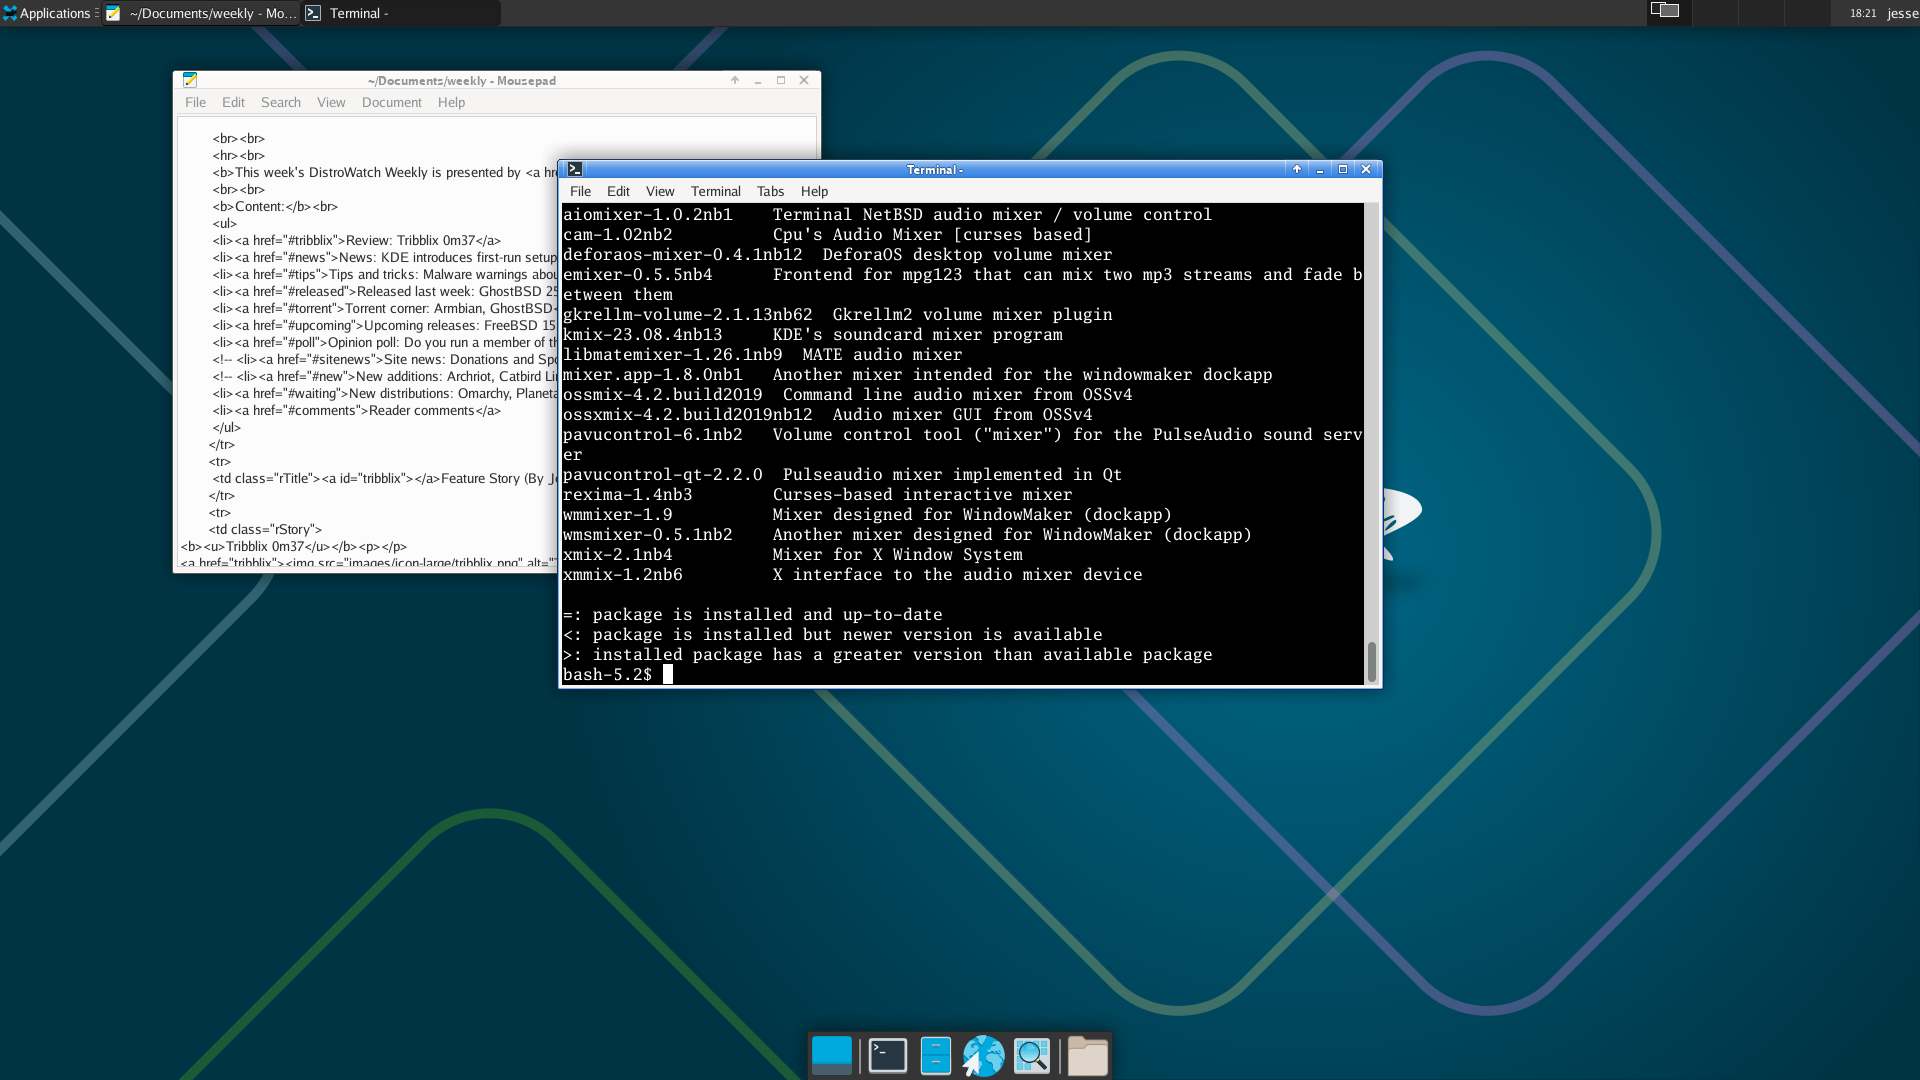Open the Terminal window's Help menu
The image size is (1920, 1080).
tap(814, 191)
